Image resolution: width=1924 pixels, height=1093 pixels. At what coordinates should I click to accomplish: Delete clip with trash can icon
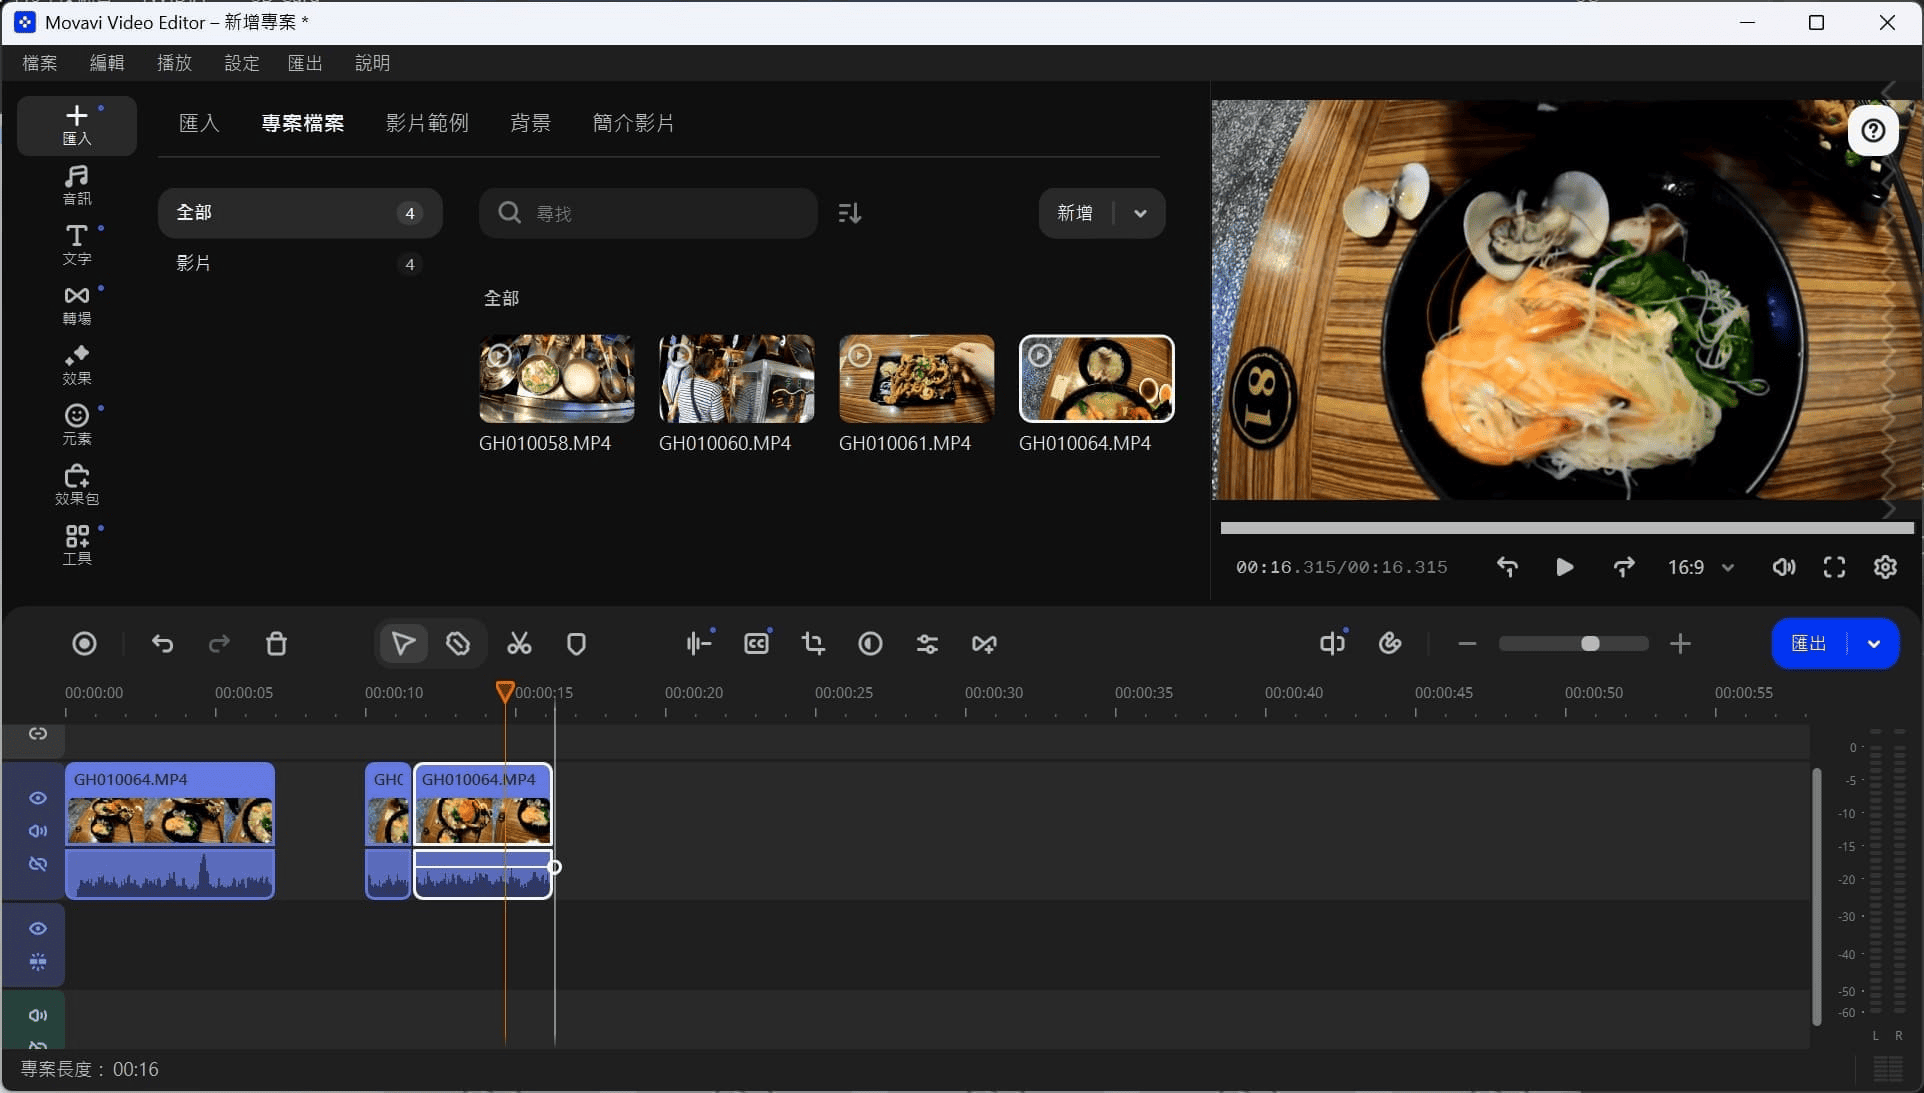[277, 644]
